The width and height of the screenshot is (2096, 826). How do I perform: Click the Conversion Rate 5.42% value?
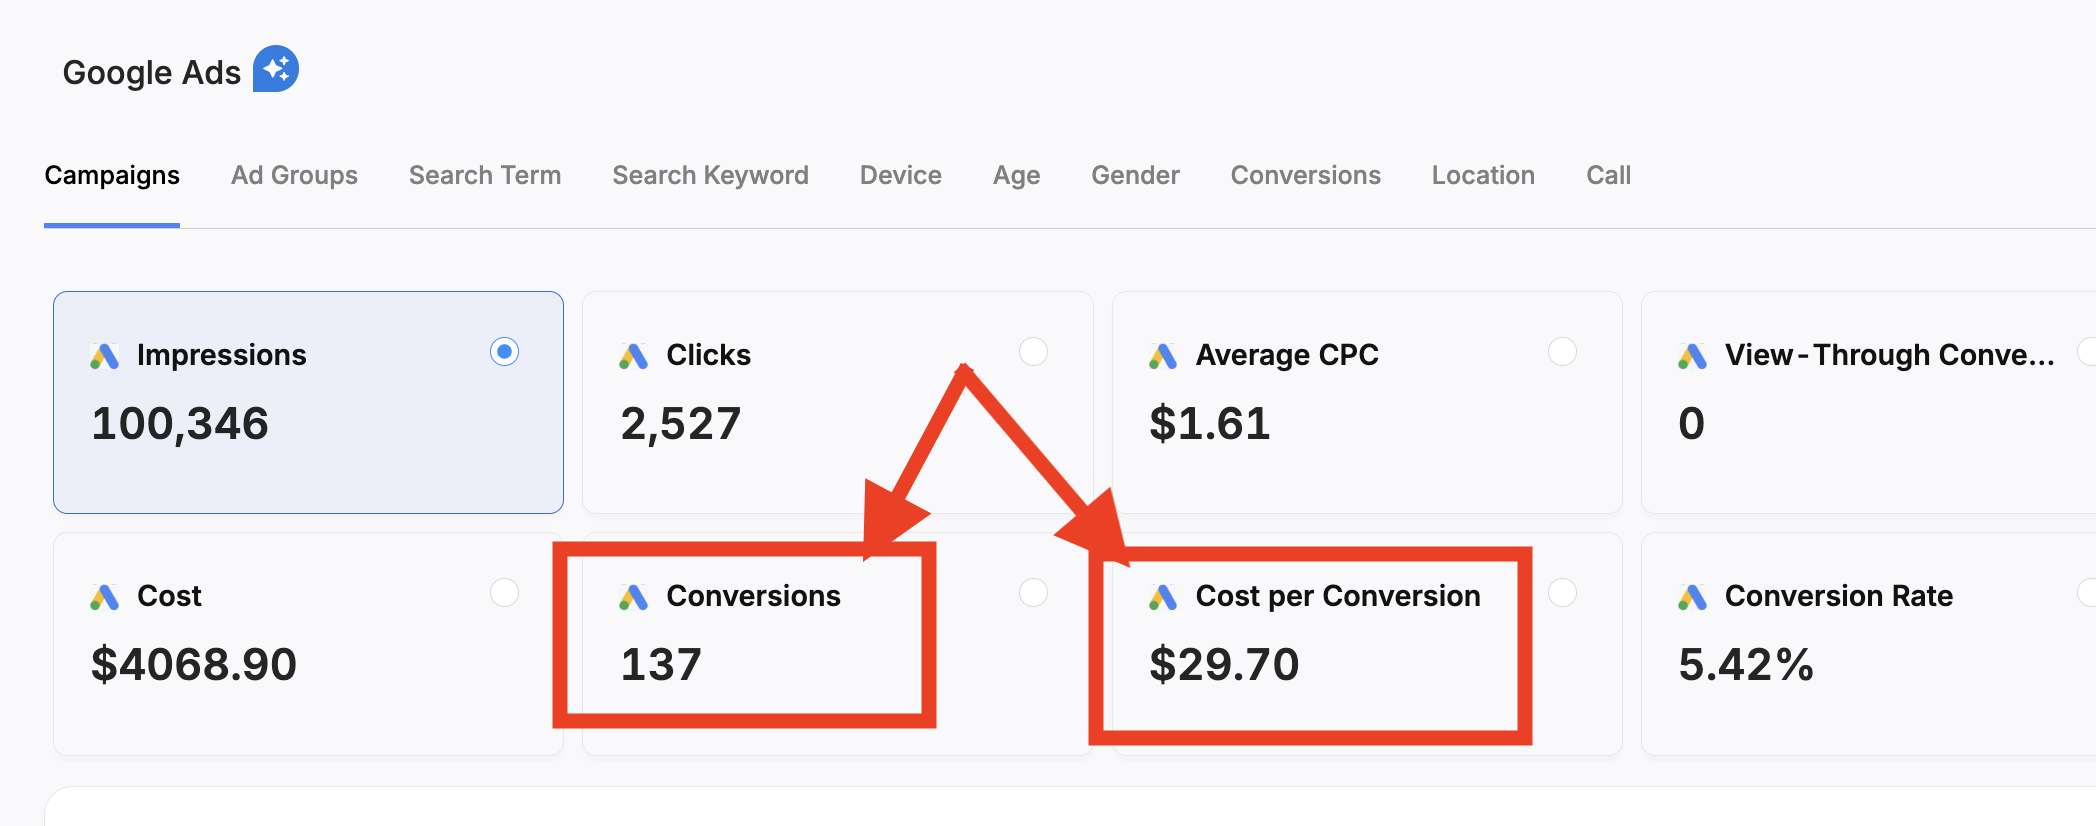(1746, 665)
